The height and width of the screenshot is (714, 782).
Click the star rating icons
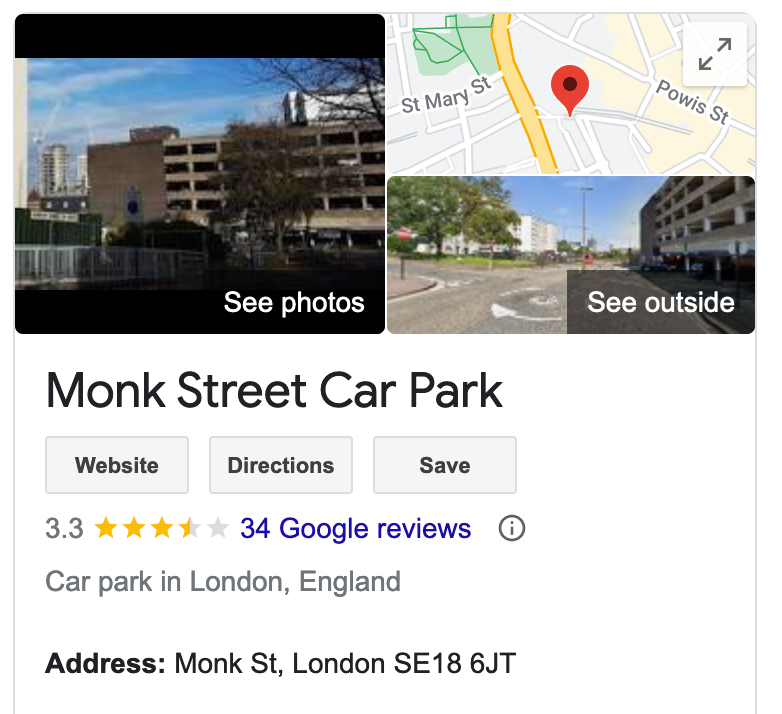tap(162, 528)
